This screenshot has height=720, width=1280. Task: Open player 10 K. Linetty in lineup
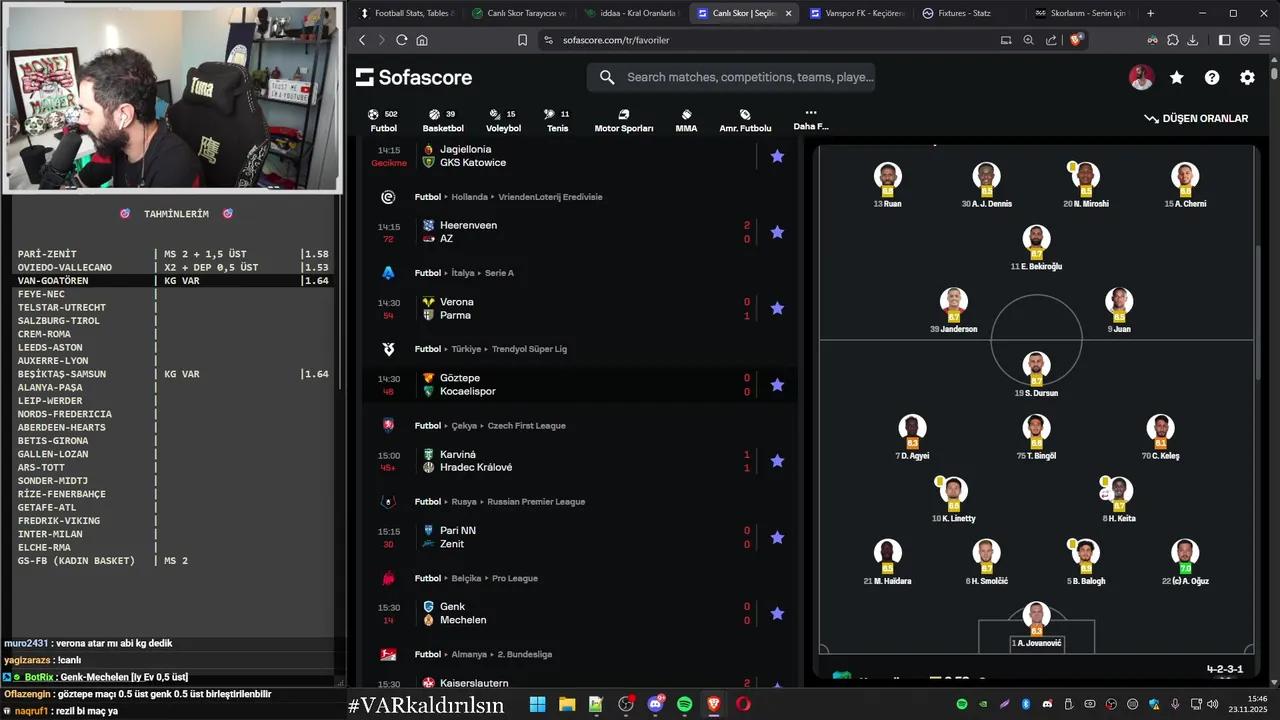953,500
